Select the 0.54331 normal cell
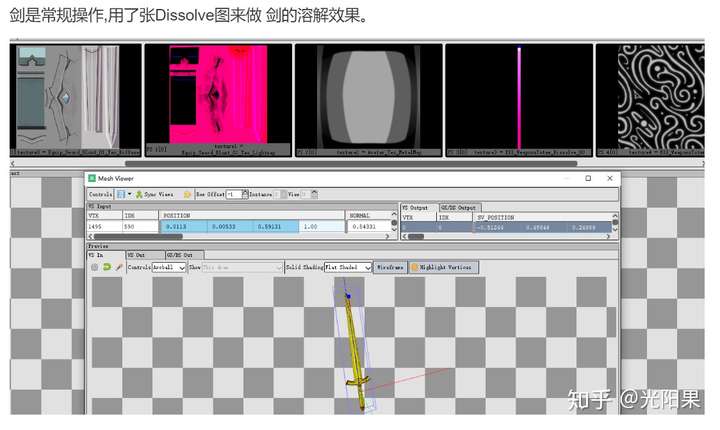Image resolution: width=720 pixels, height=430 pixels. point(368,226)
